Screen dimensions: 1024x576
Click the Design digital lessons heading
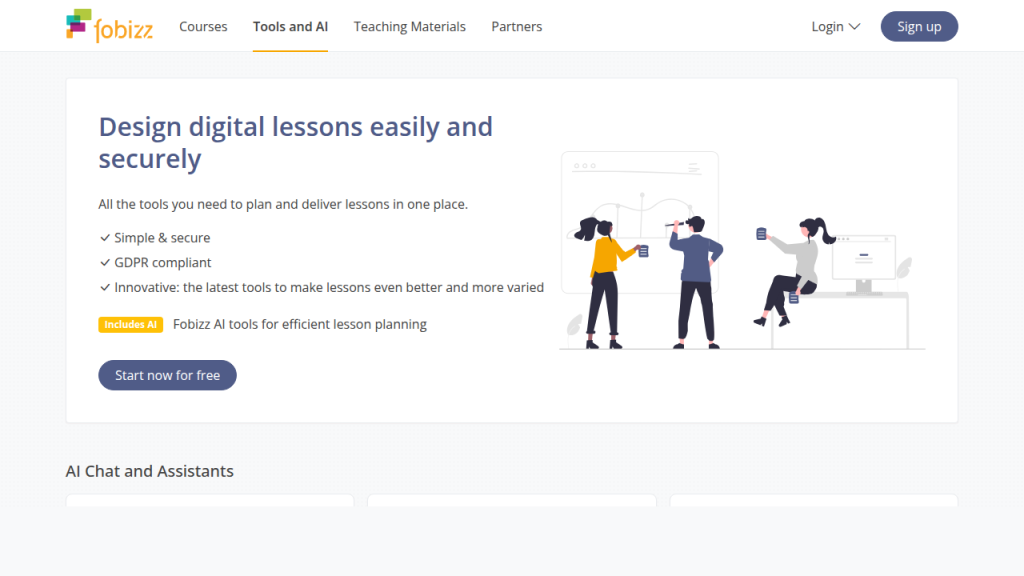(295, 142)
